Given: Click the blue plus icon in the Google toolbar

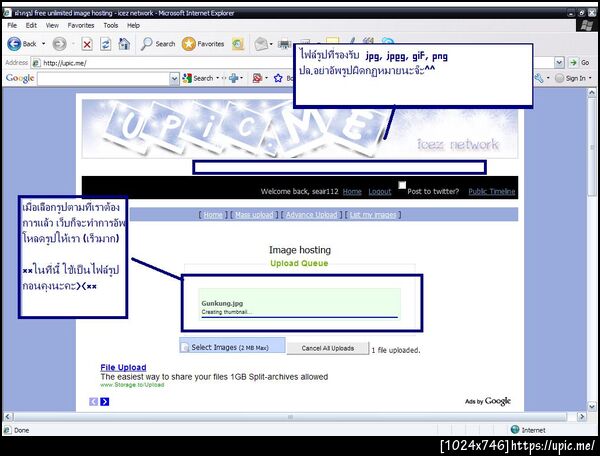Looking at the screenshot, I should (233, 78).
